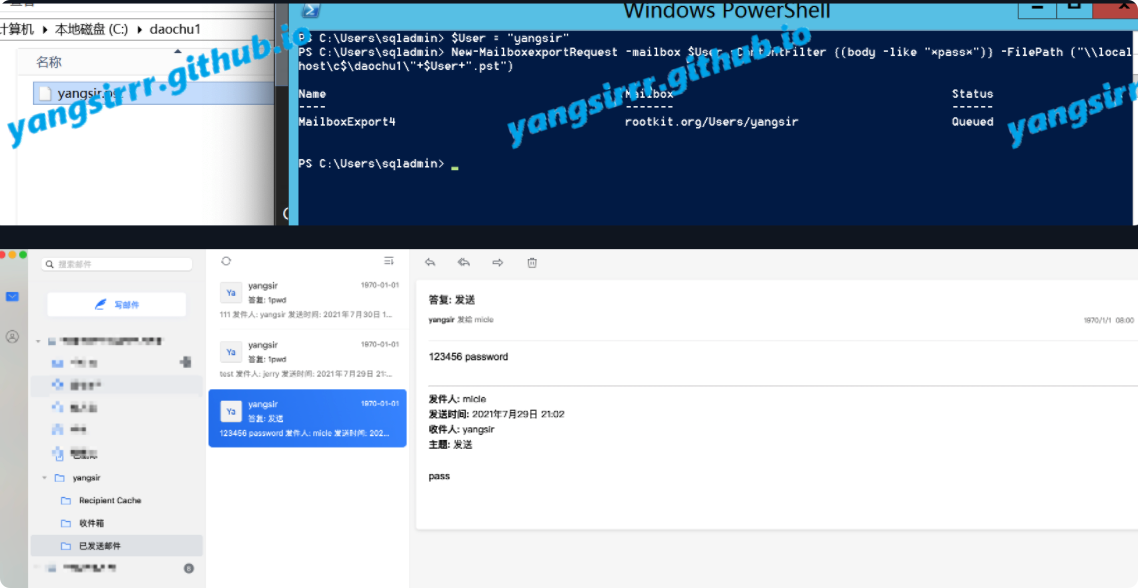This screenshot has width=1138, height=588.
Task: Click the plus icon beside the blurred mailbox row
Action: tap(185, 362)
